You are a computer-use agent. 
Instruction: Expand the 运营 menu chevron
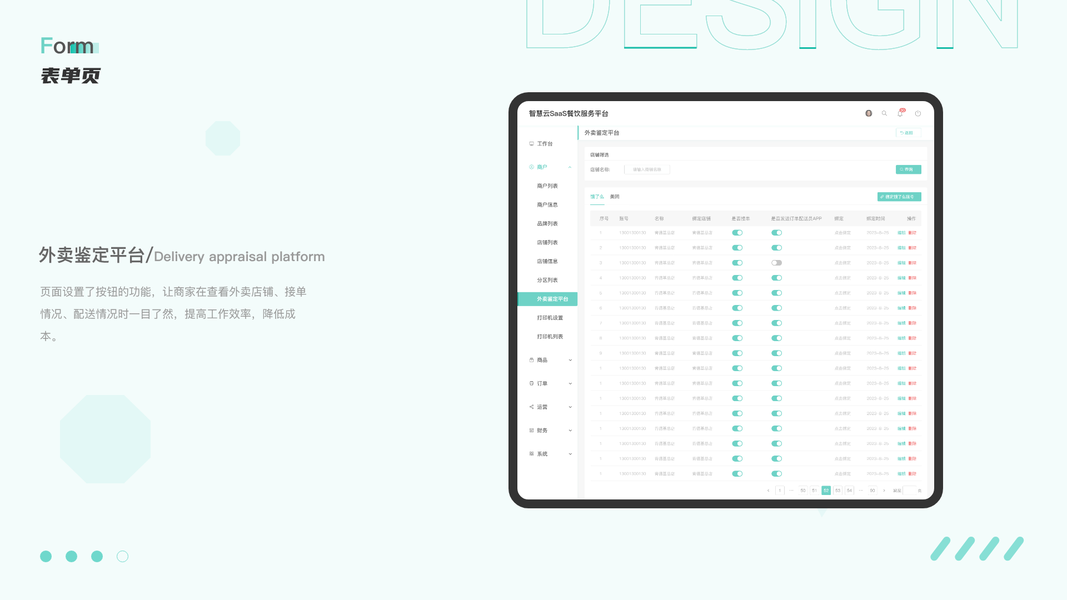(570, 407)
